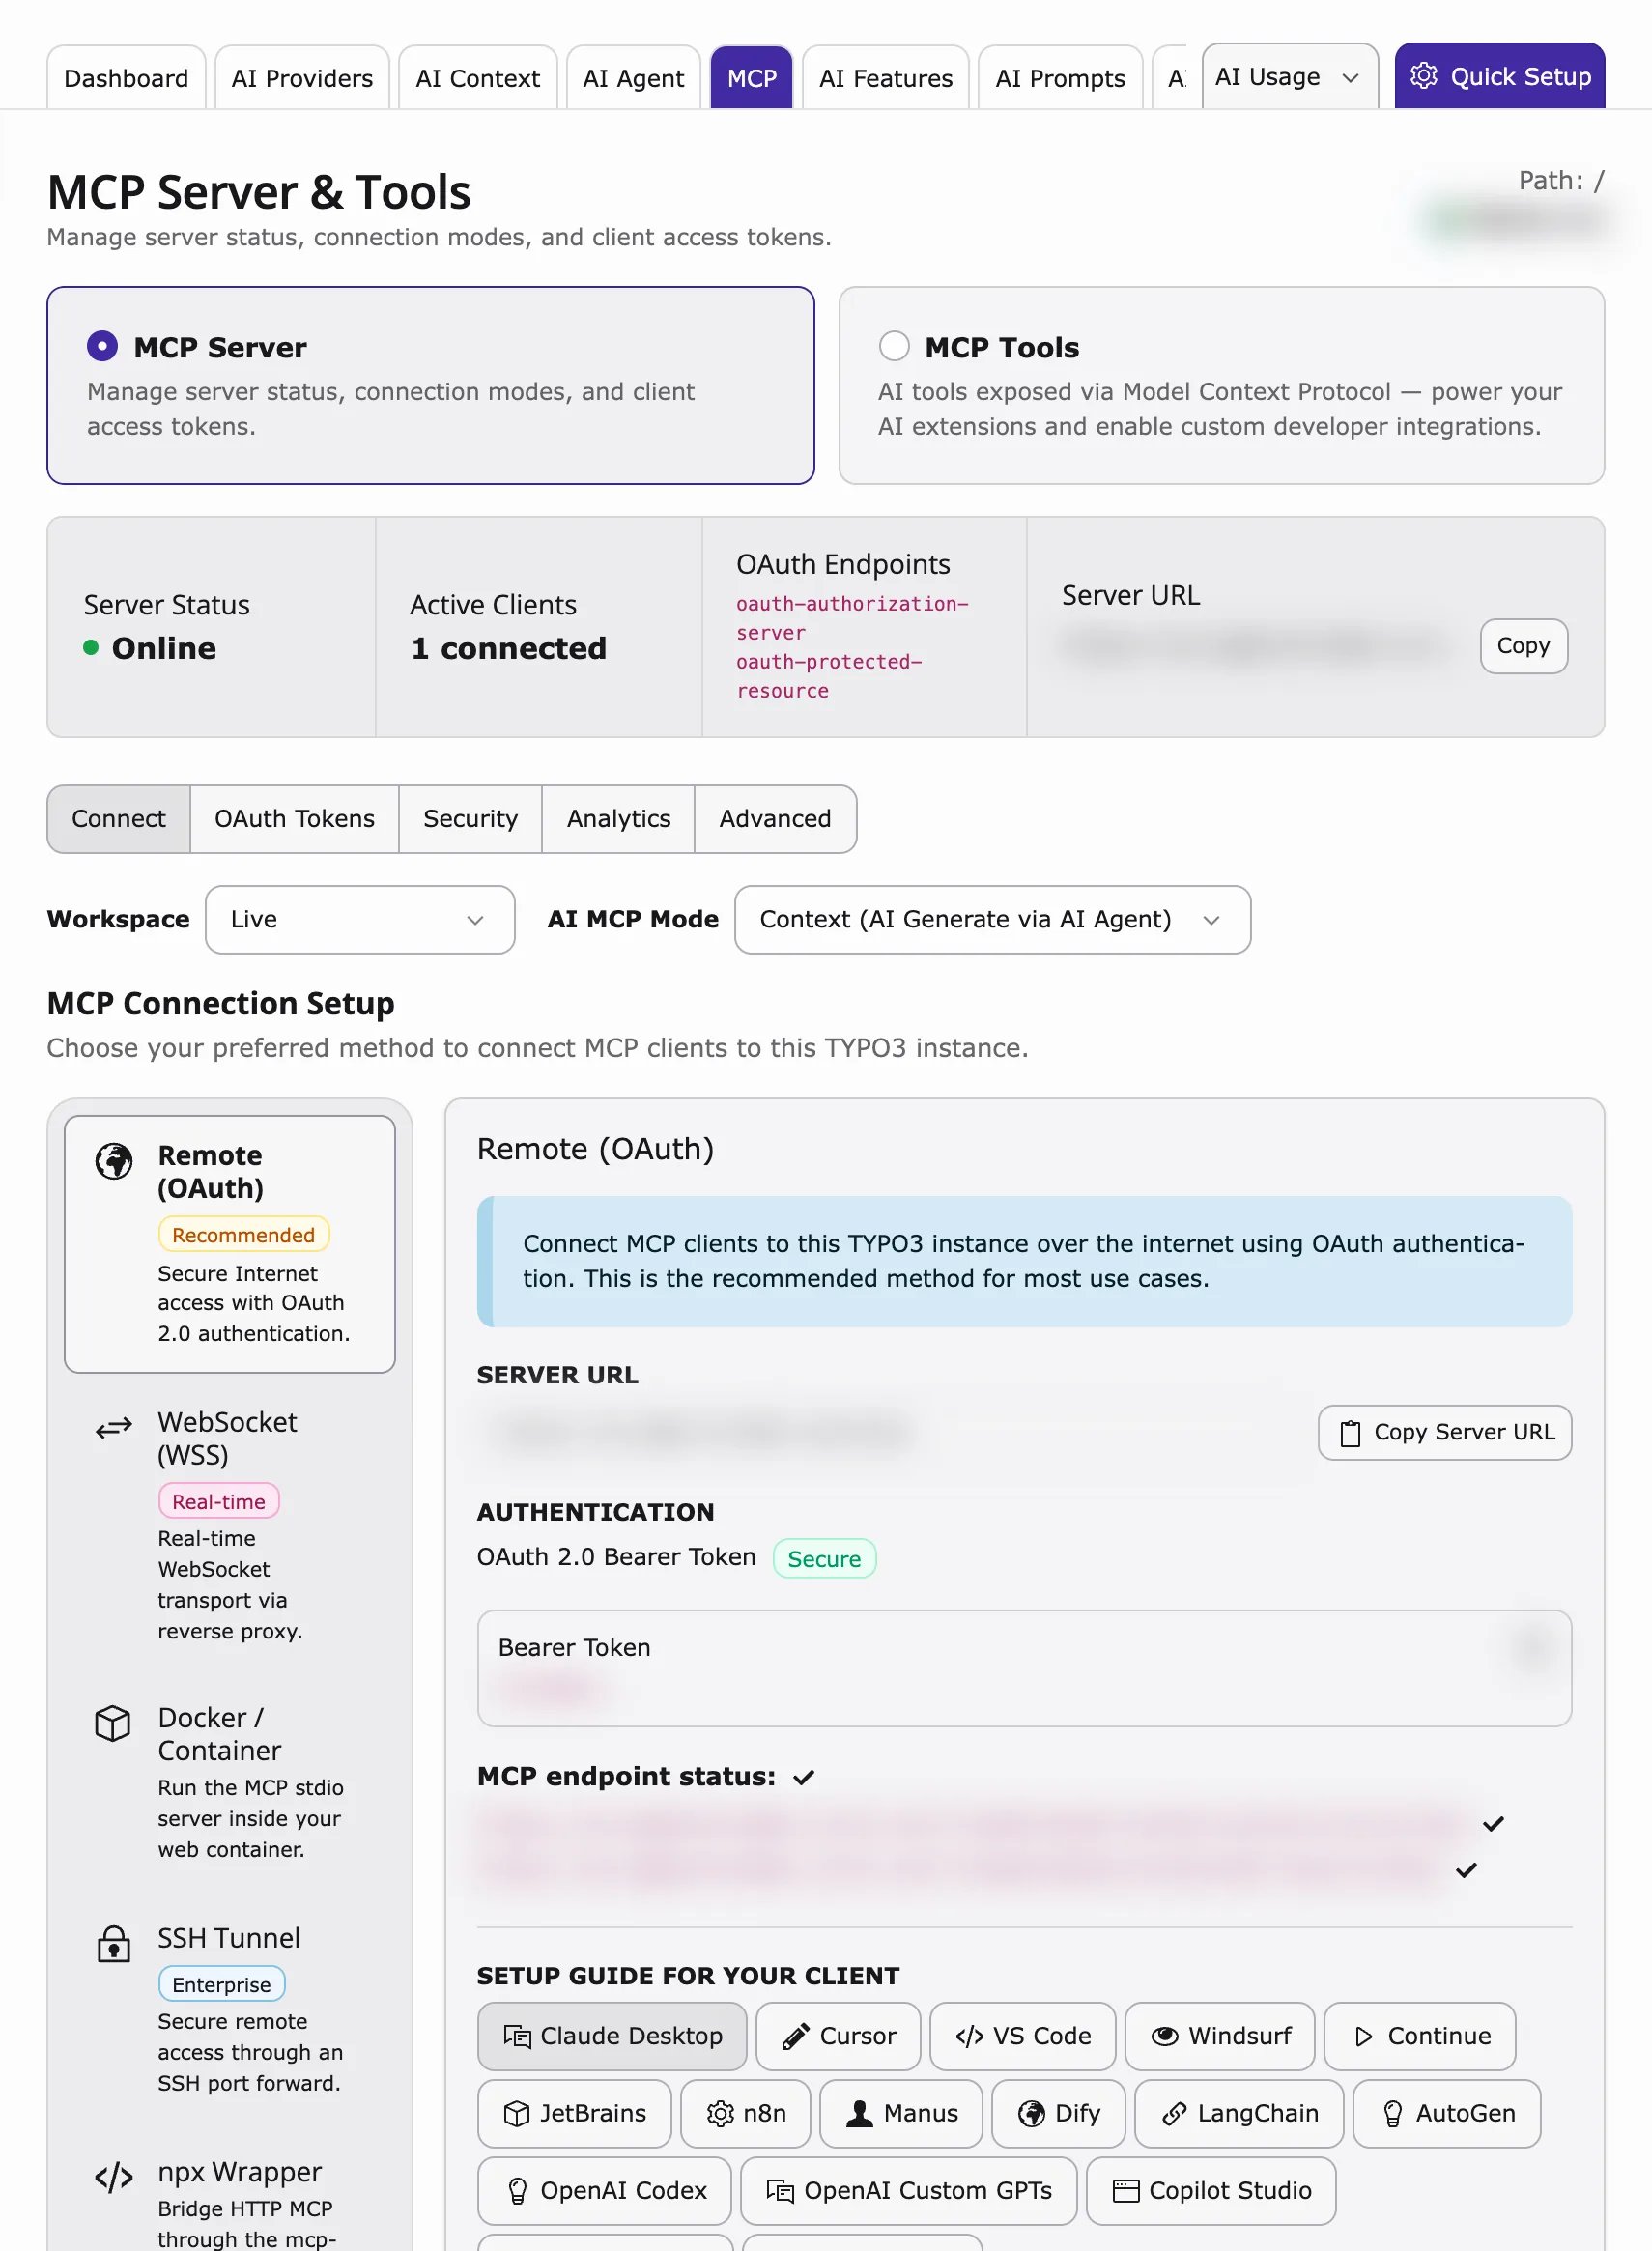
Task: Go to the AI Context tab
Action: pyautogui.click(x=478, y=78)
